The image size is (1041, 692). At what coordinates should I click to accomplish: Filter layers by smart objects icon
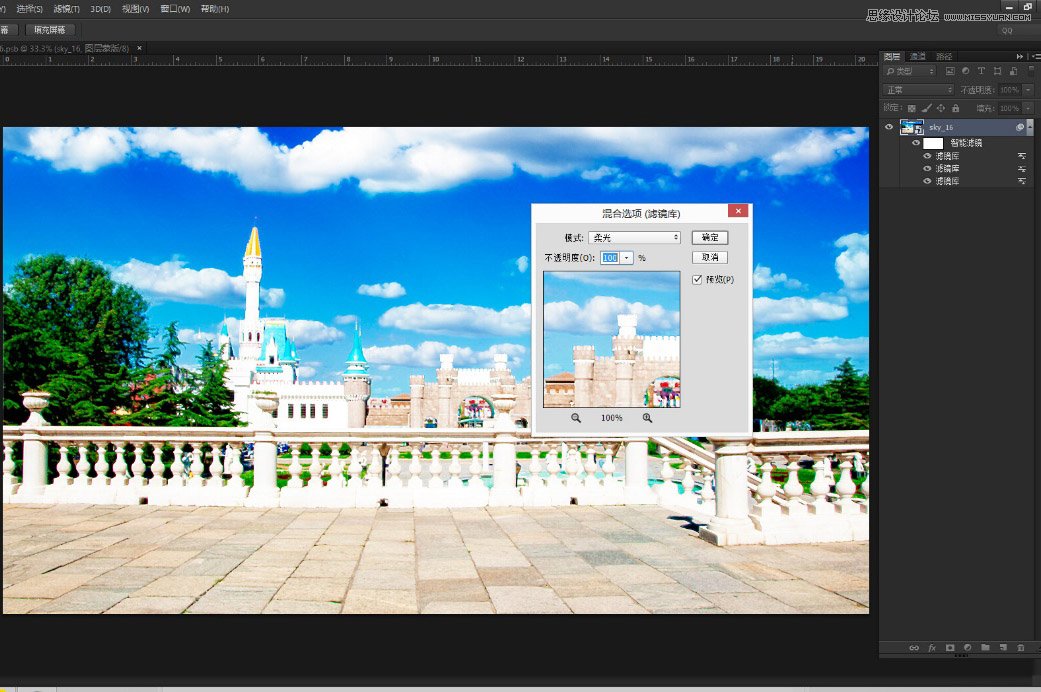pos(1013,71)
